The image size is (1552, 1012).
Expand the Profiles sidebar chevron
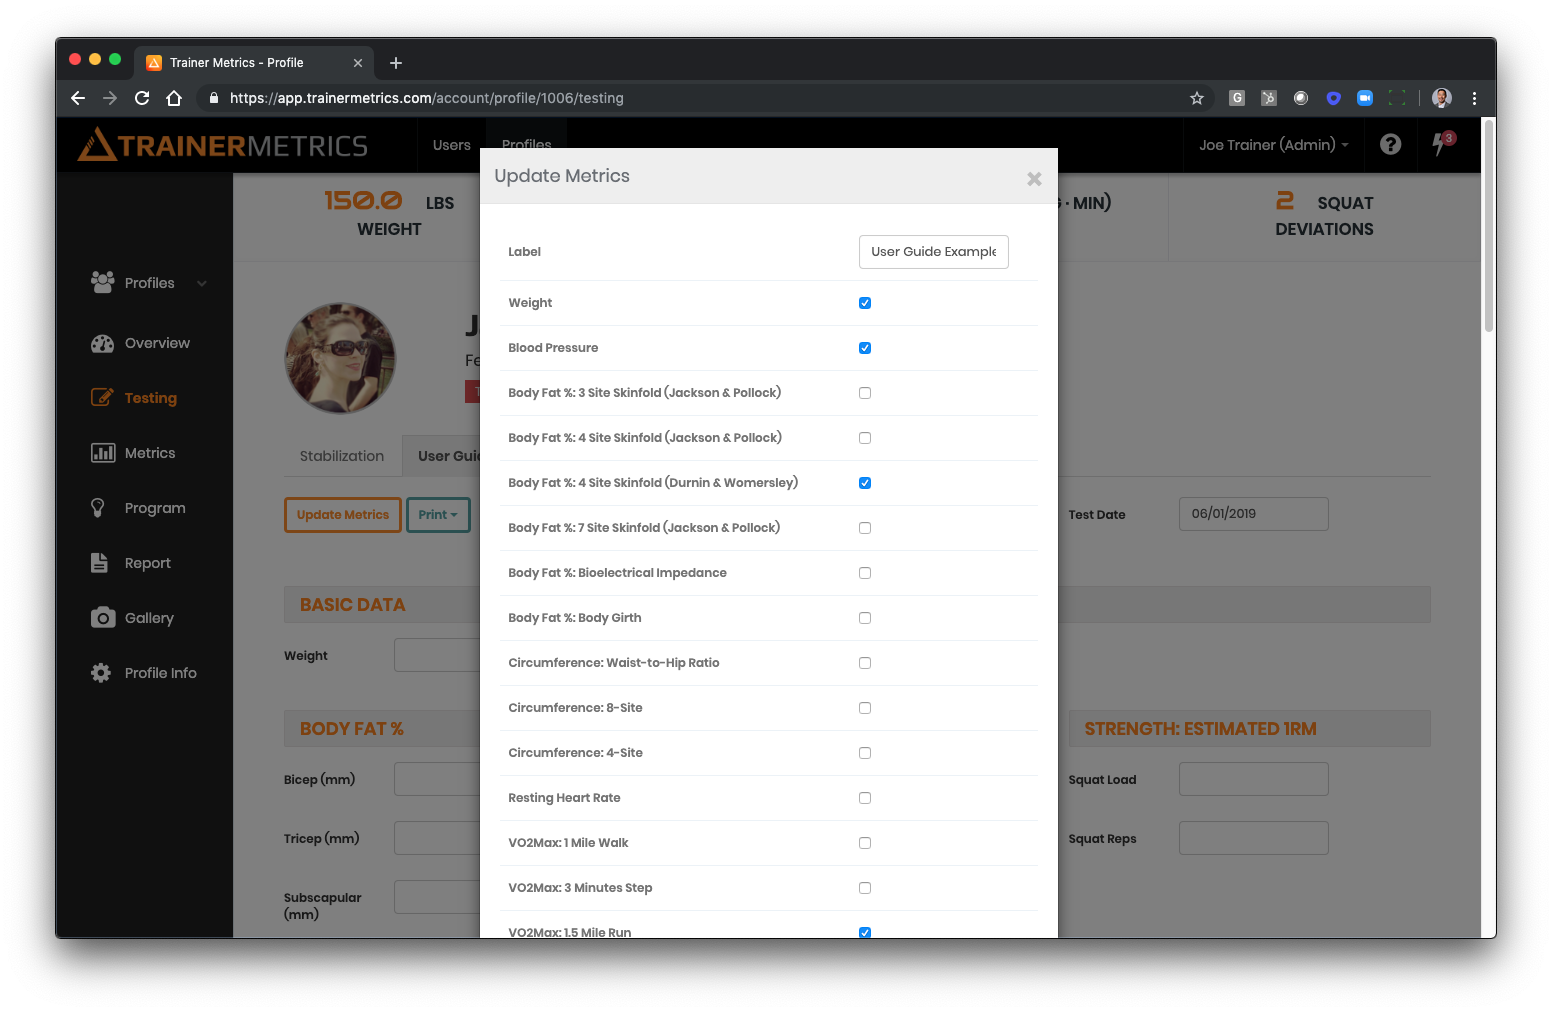(202, 284)
